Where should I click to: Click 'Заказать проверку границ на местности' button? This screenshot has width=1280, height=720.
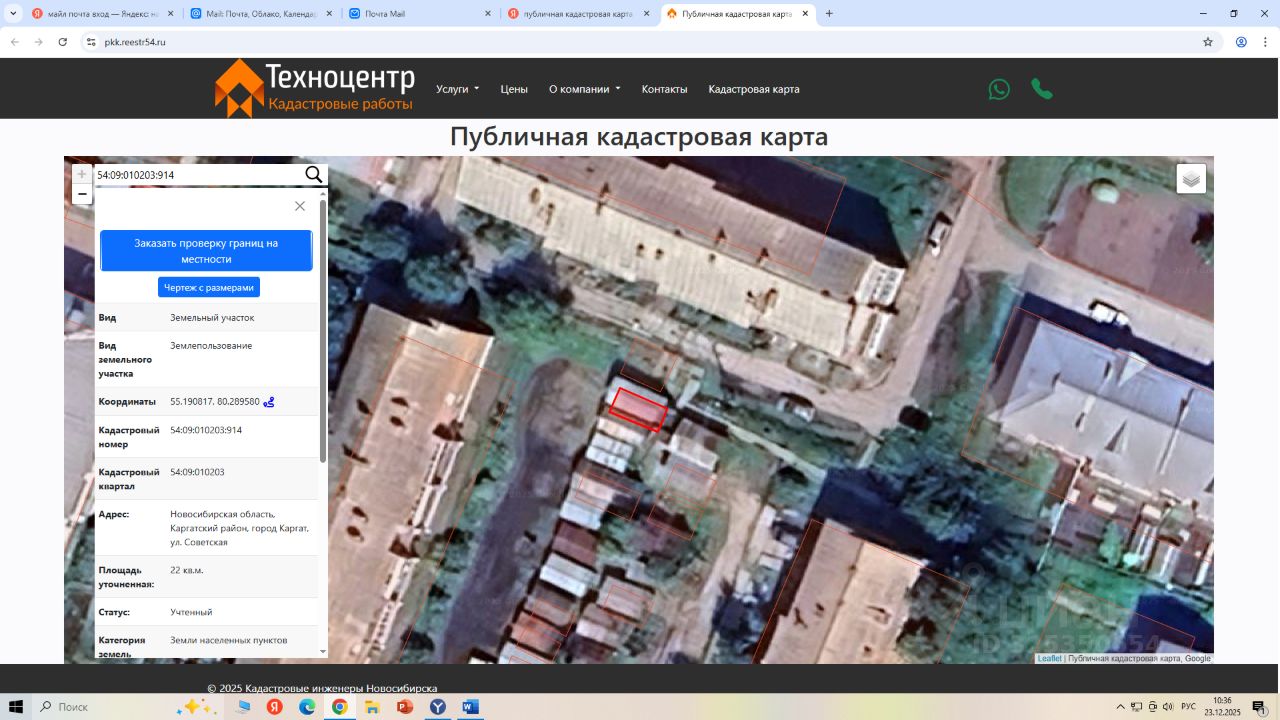pos(206,251)
